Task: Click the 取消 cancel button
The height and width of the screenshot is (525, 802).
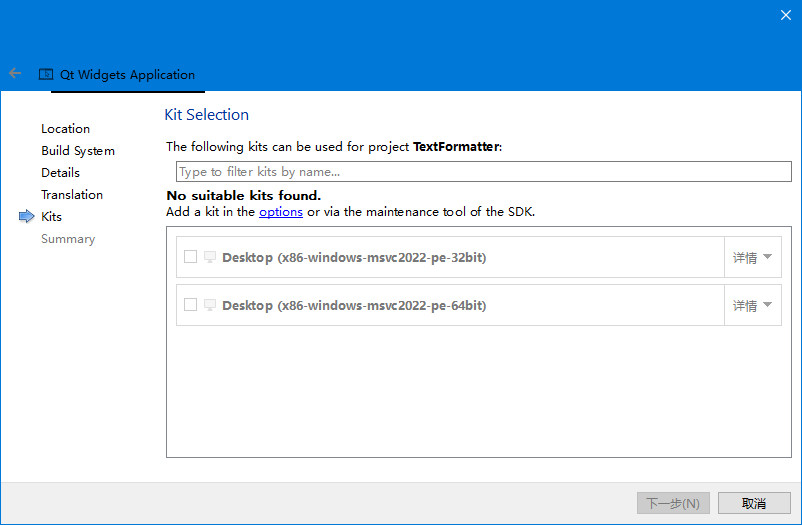Action: point(754,504)
